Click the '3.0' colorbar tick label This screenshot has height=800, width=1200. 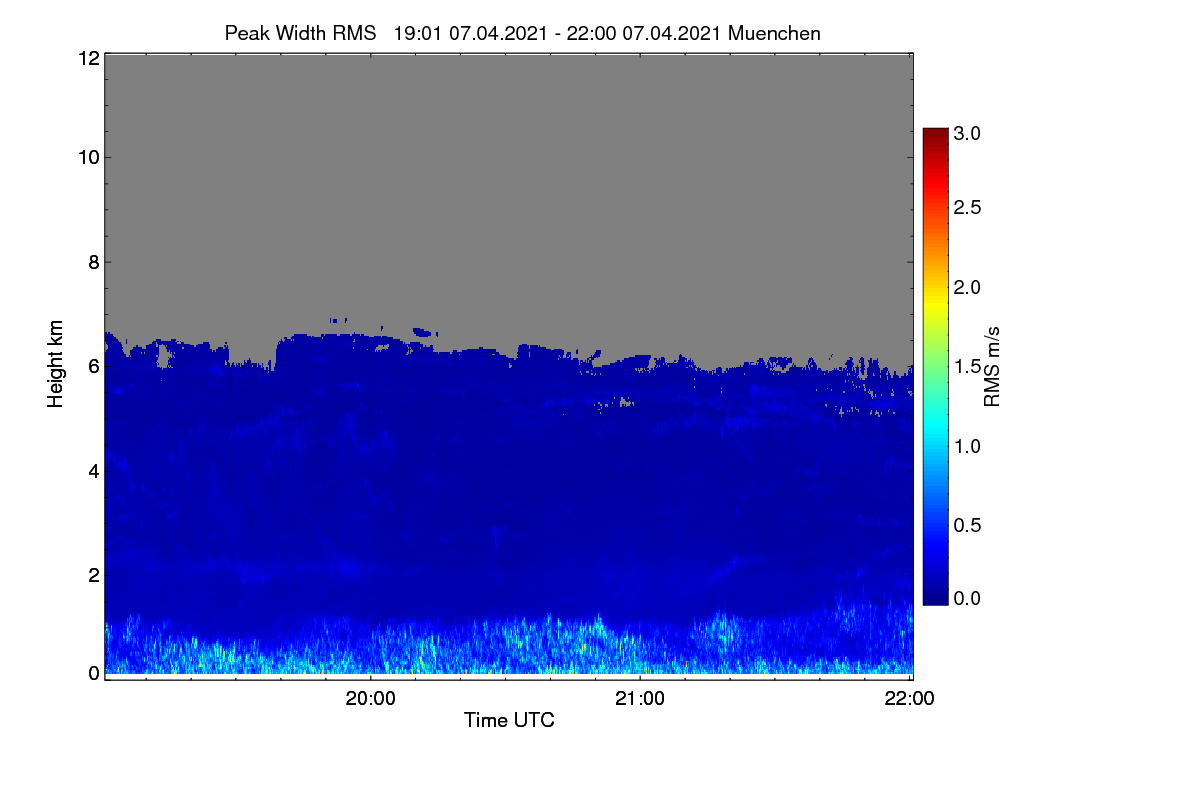(967, 133)
